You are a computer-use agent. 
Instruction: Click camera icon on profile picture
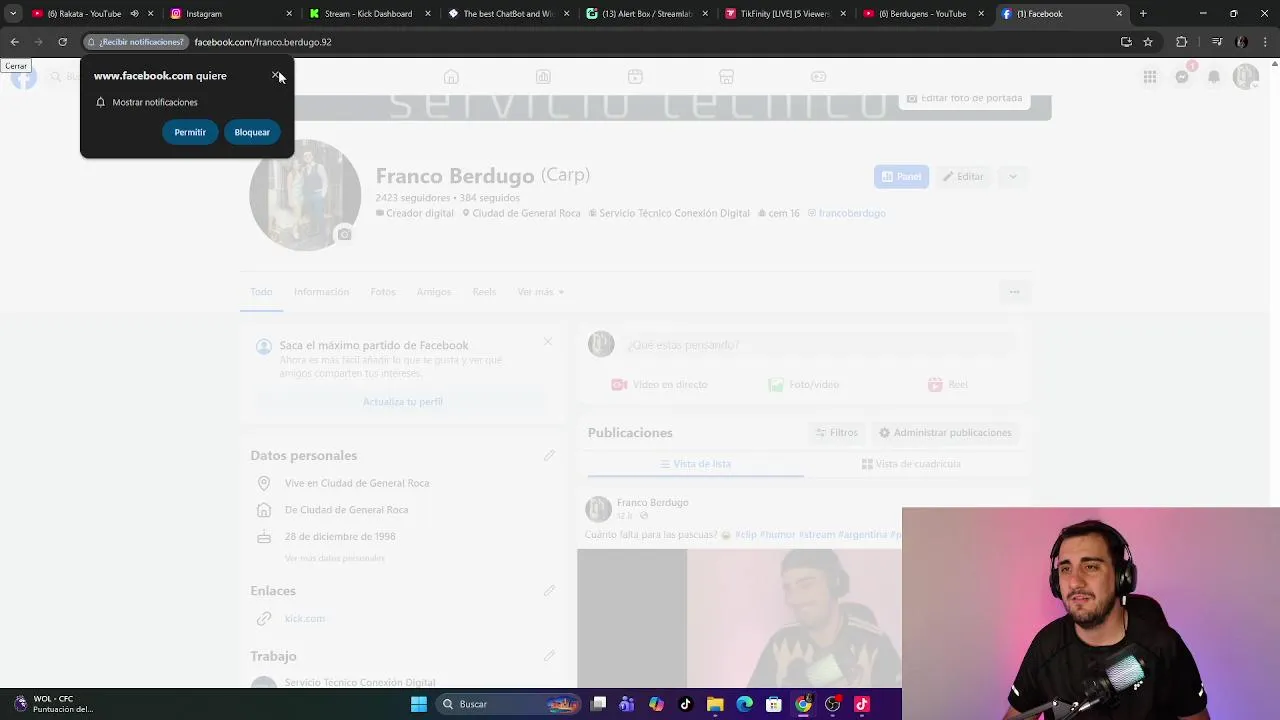pyautogui.click(x=344, y=234)
